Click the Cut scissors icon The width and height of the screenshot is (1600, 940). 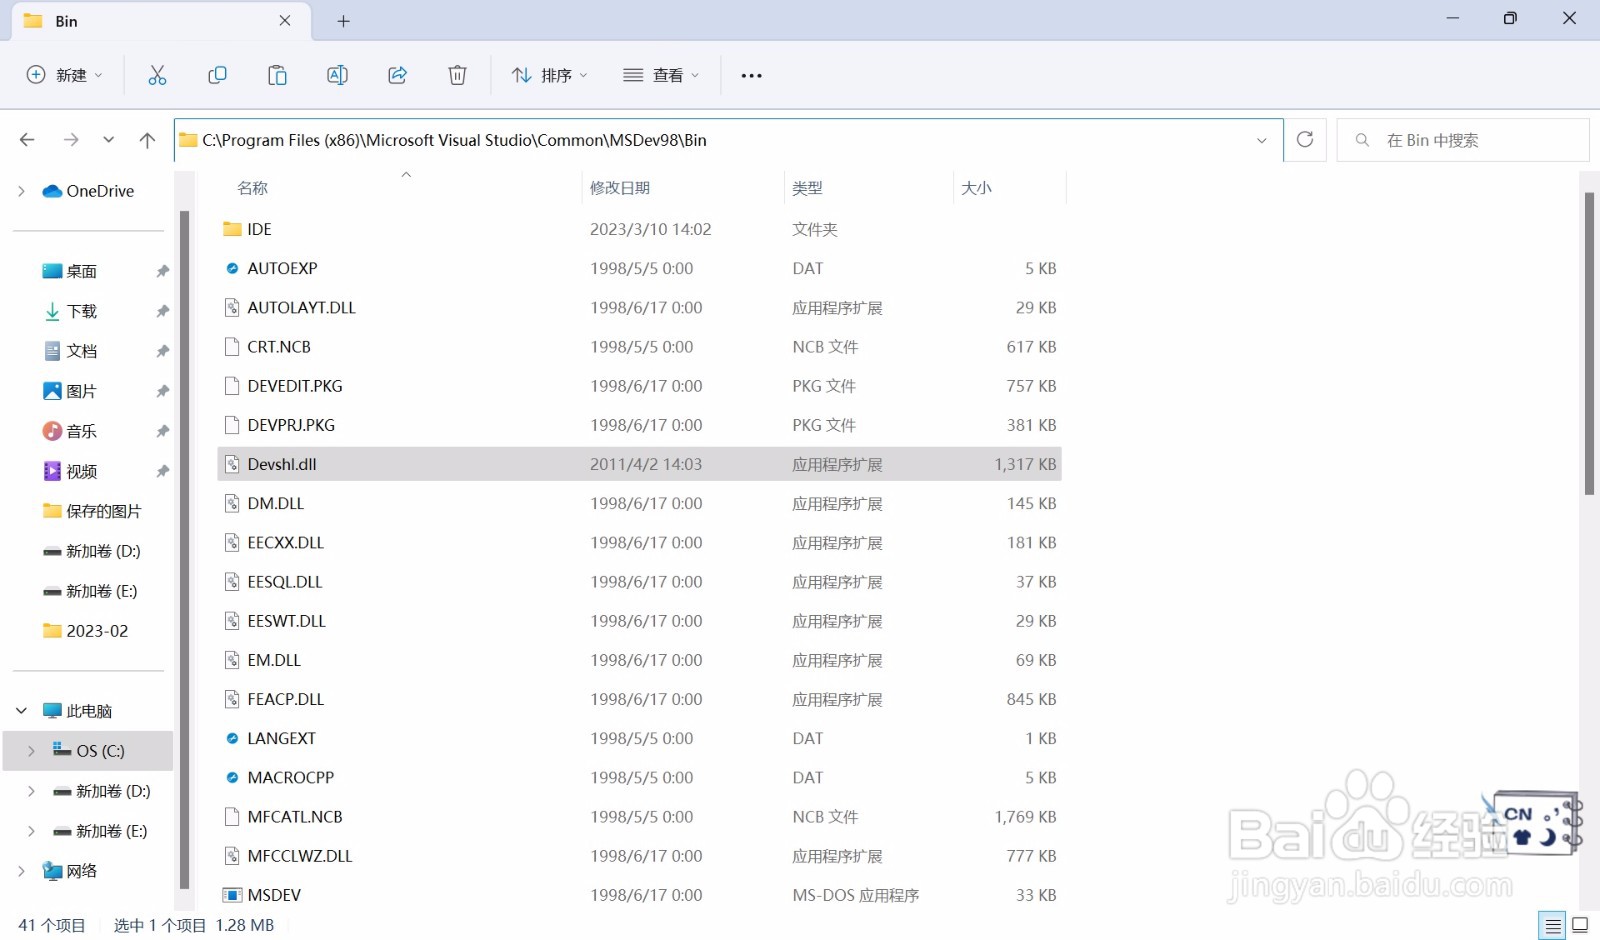[157, 75]
